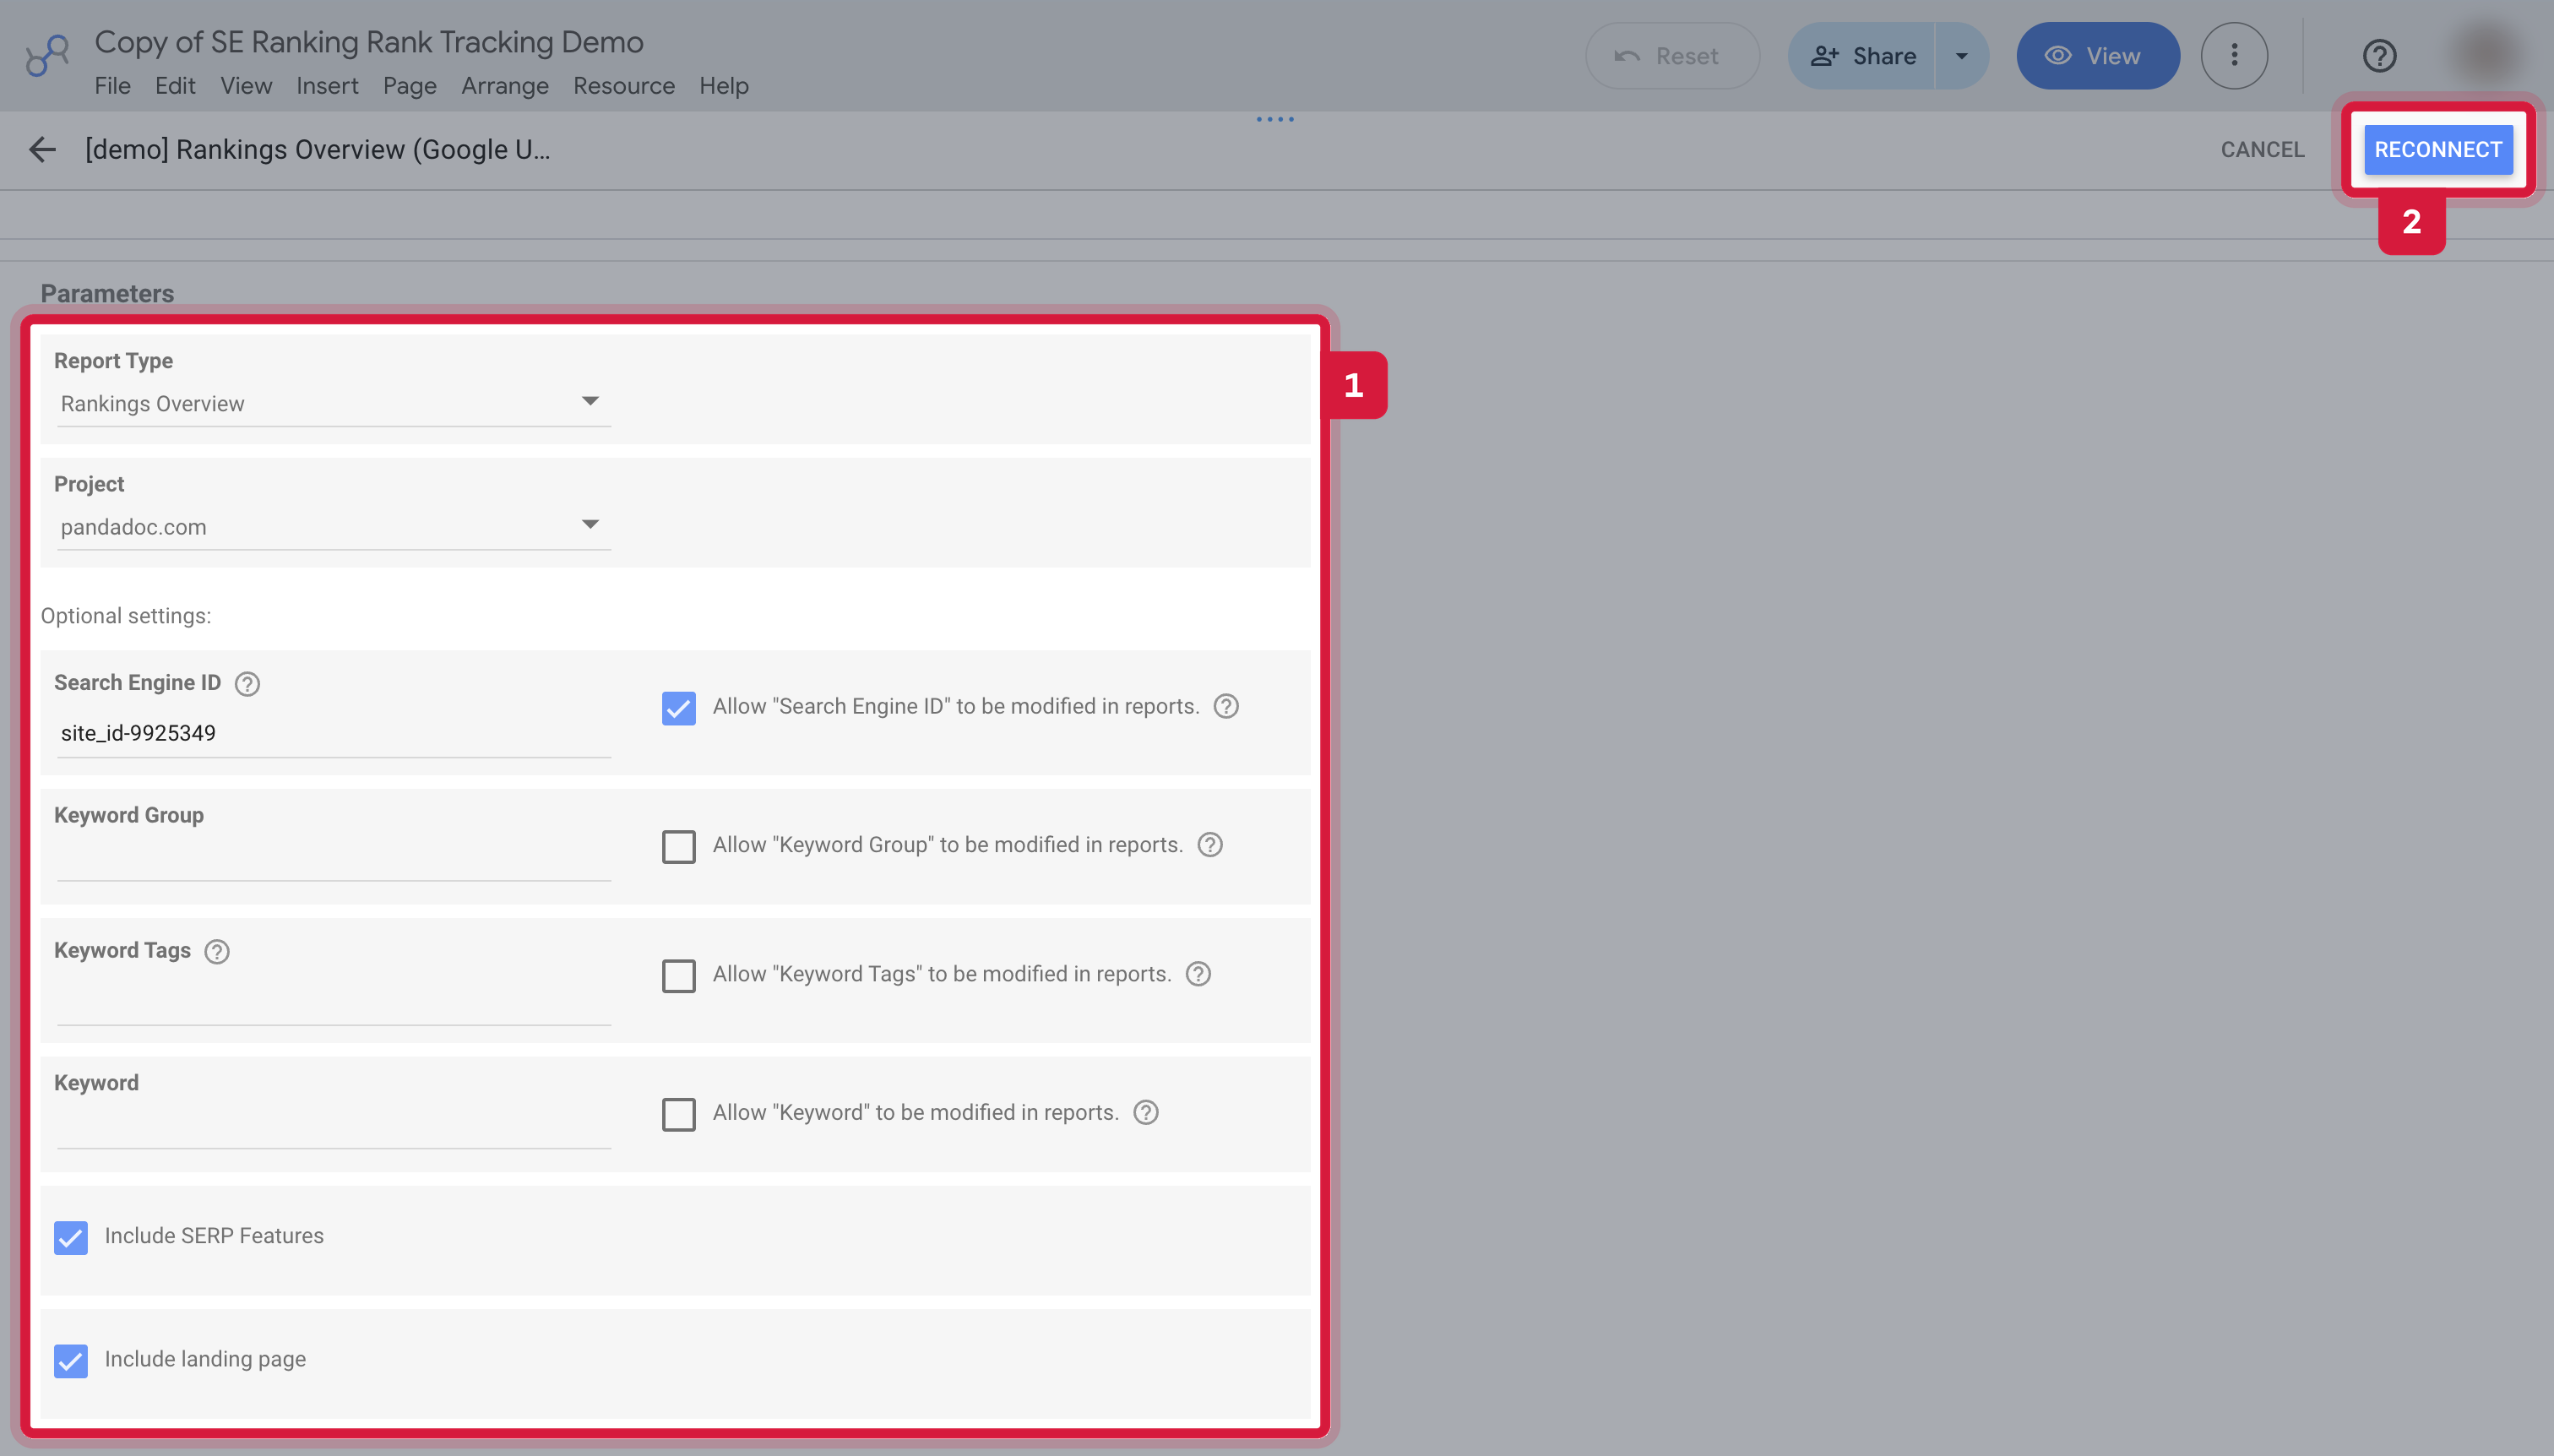
Task: Expand the Share button dropdown arrow
Action: coord(1961,56)
